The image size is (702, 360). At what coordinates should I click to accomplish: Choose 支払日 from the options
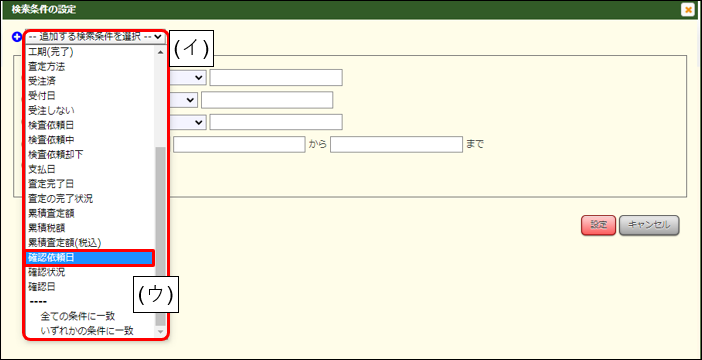(x=90, y=169)
